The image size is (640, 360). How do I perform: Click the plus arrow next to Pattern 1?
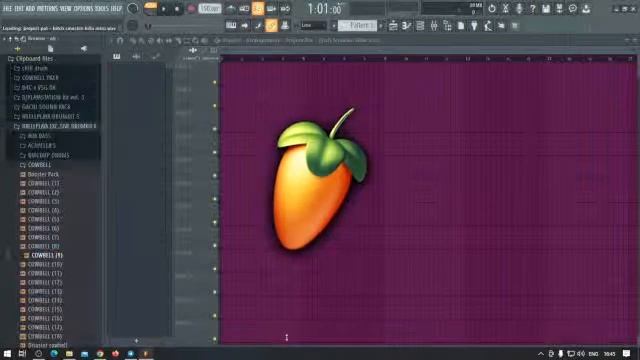(381, 26)
